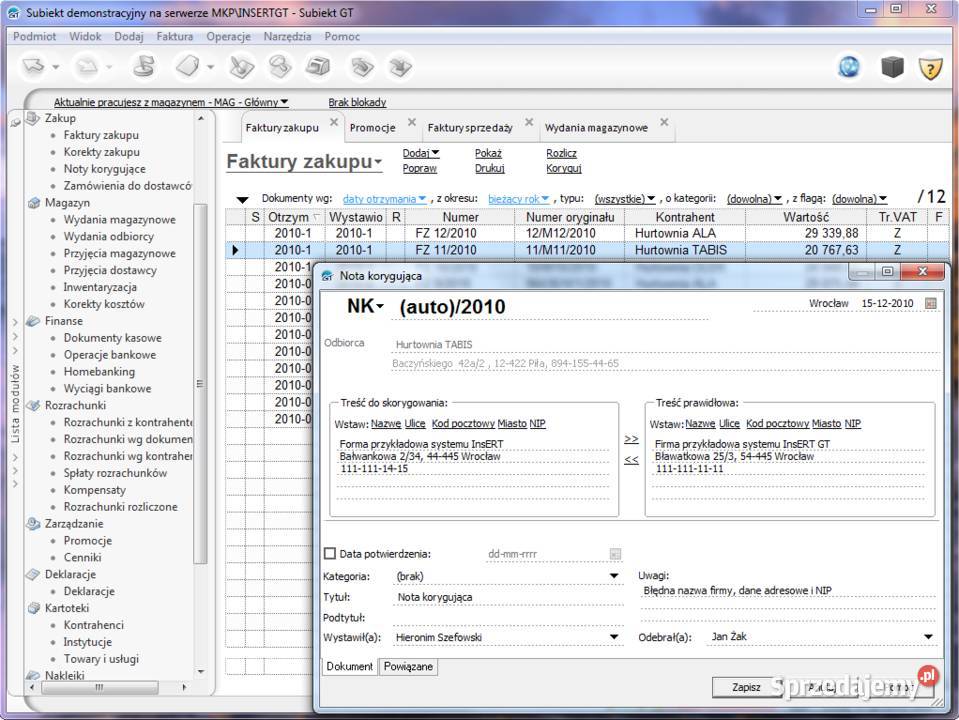Open Wystawił(a) dropdown with Hieronim Szefowski
This screenshot has height=720, width=959.
(614, 636)
